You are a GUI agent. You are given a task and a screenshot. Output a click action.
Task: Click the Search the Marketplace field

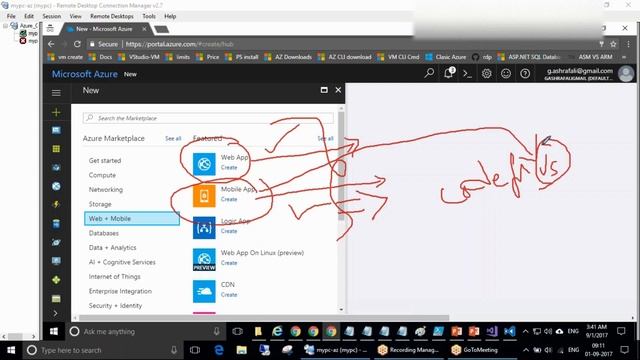click(208, 118)
